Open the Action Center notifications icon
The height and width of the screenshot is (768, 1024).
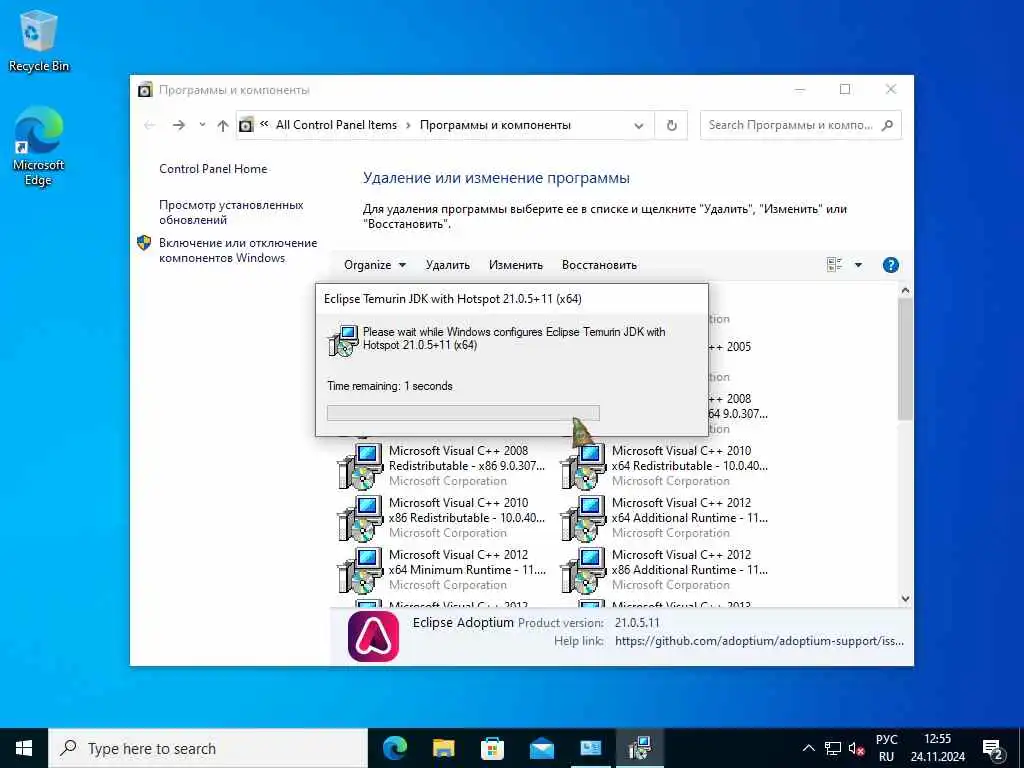993,748
